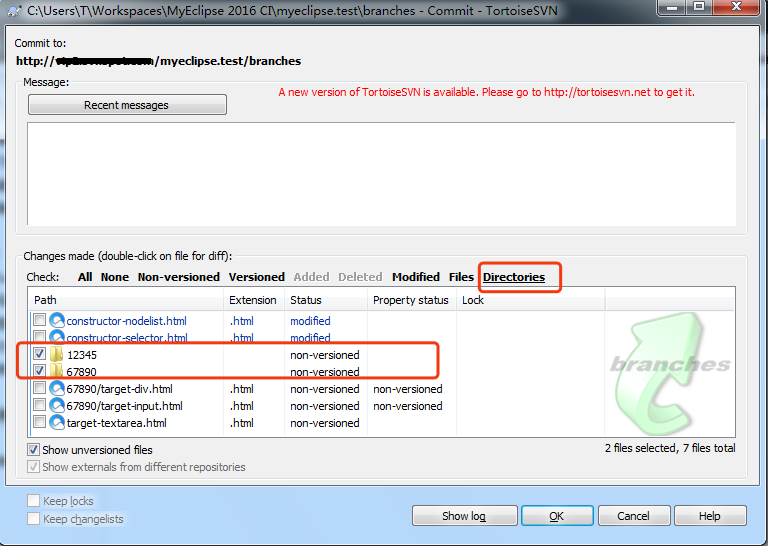Sort by Lock column header
Viewport: 768px width, 546px height.
pos(530,300)
